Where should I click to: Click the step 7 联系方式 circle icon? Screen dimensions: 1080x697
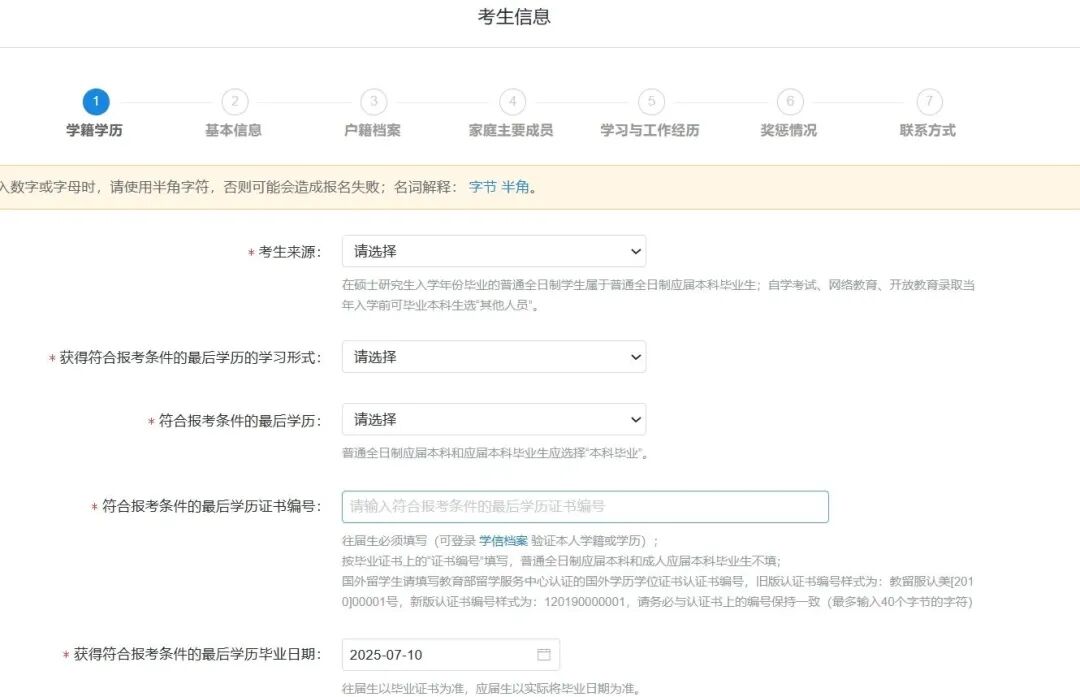[x=929, y=101]
